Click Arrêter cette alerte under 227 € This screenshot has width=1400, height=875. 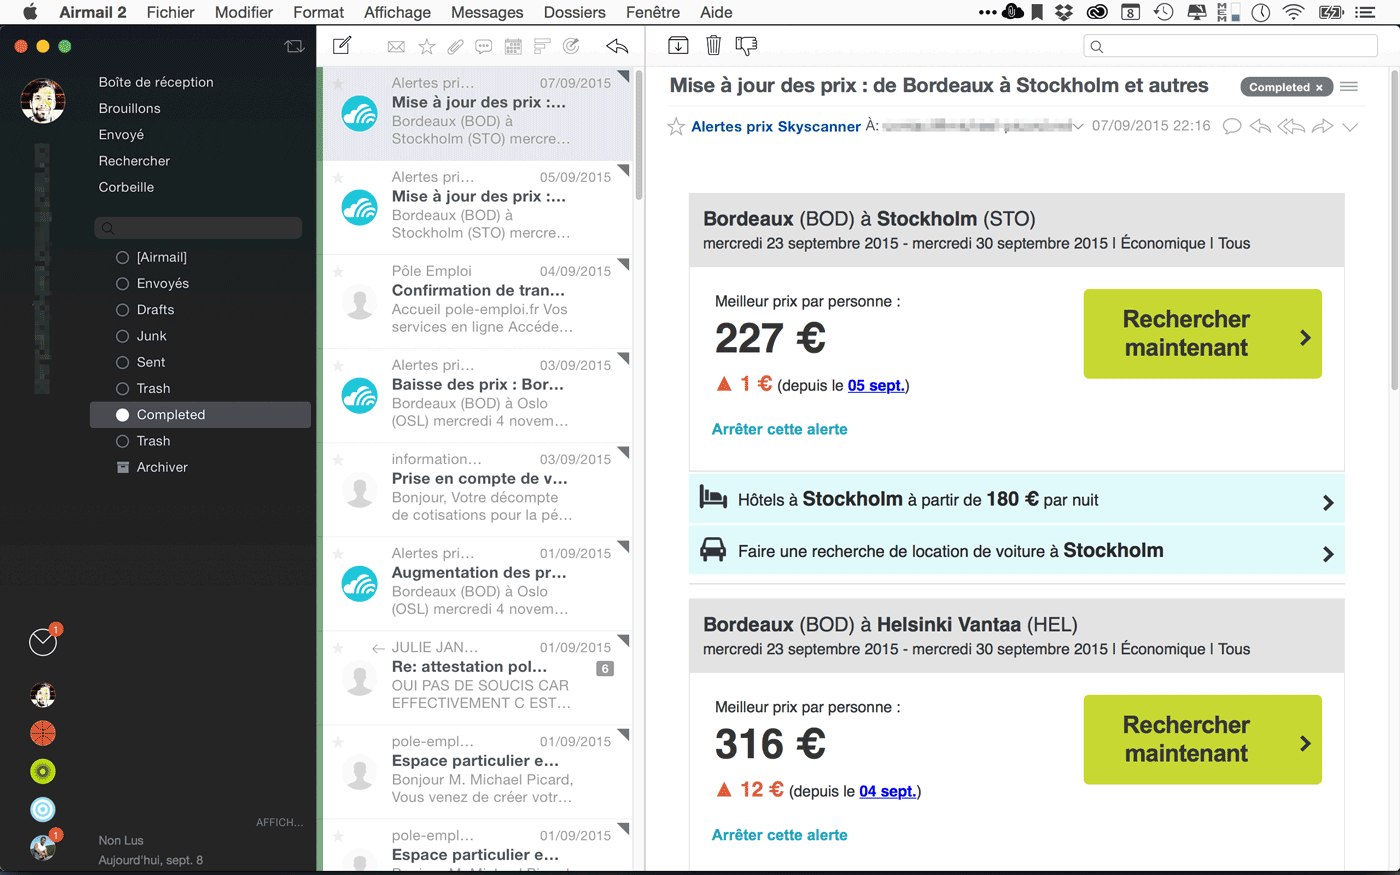(779, 429)
